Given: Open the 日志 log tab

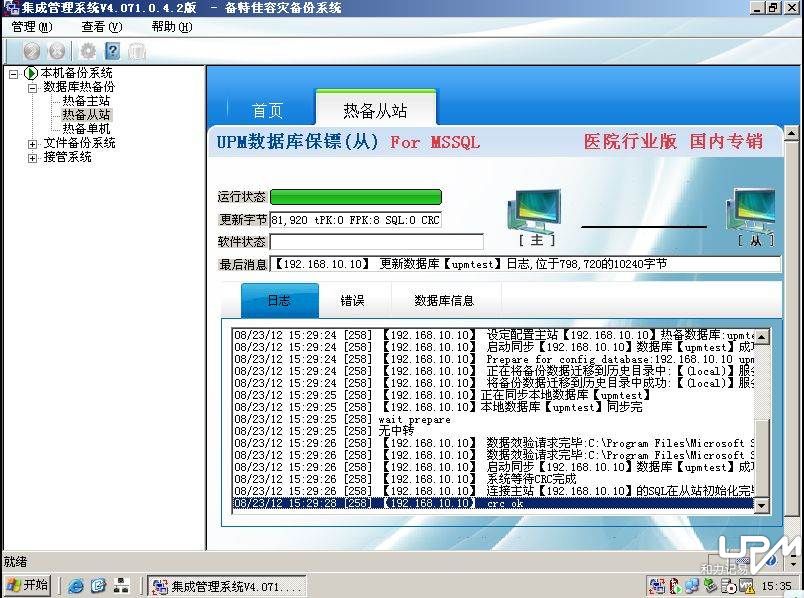Looking at the screenshot, I should 279,301.
